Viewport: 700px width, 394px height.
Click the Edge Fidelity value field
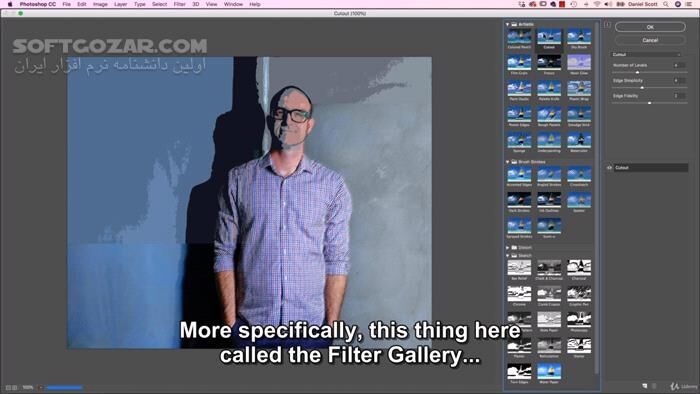679,95
